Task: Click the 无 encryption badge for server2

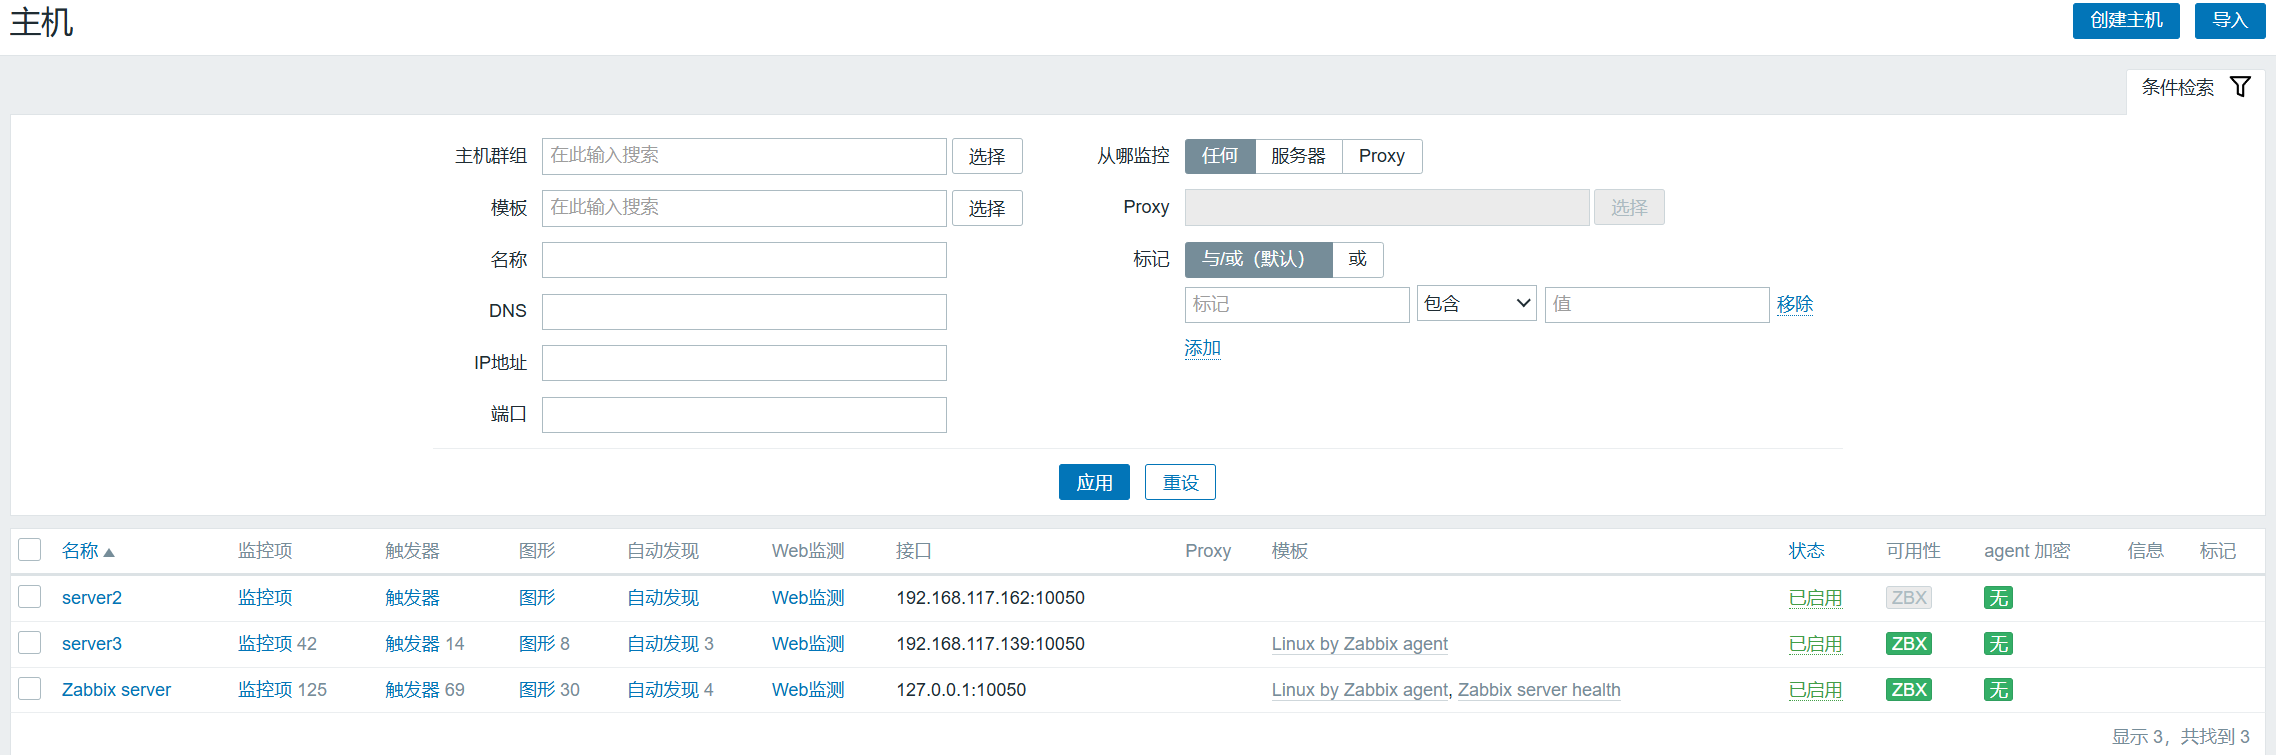Action: pyautogui.click(x=1998, y=598)
